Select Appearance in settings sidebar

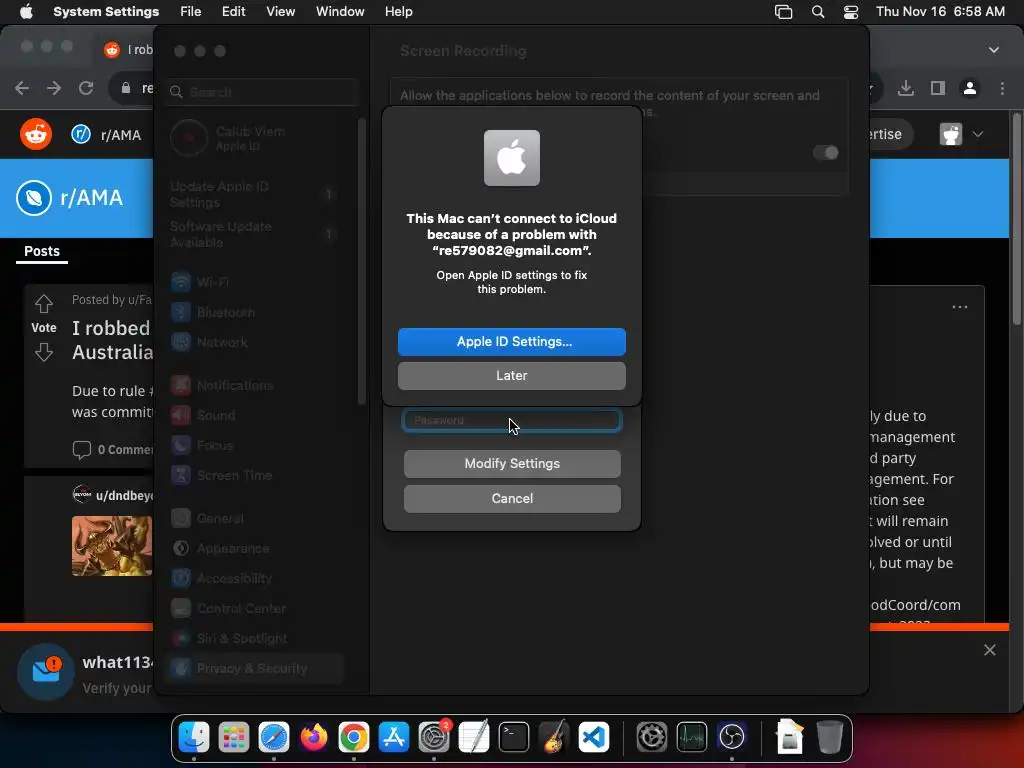pos(253,549)
